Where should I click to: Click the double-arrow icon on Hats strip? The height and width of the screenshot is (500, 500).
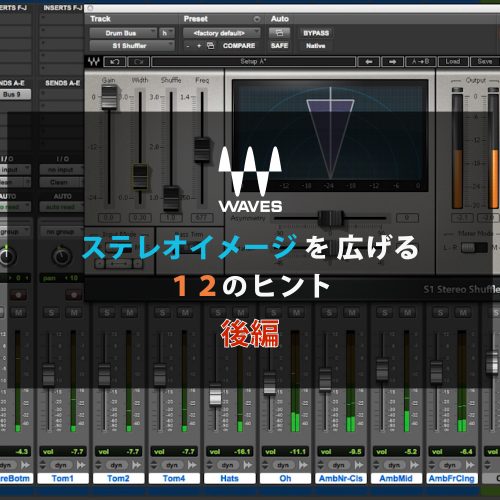point(248,465)
